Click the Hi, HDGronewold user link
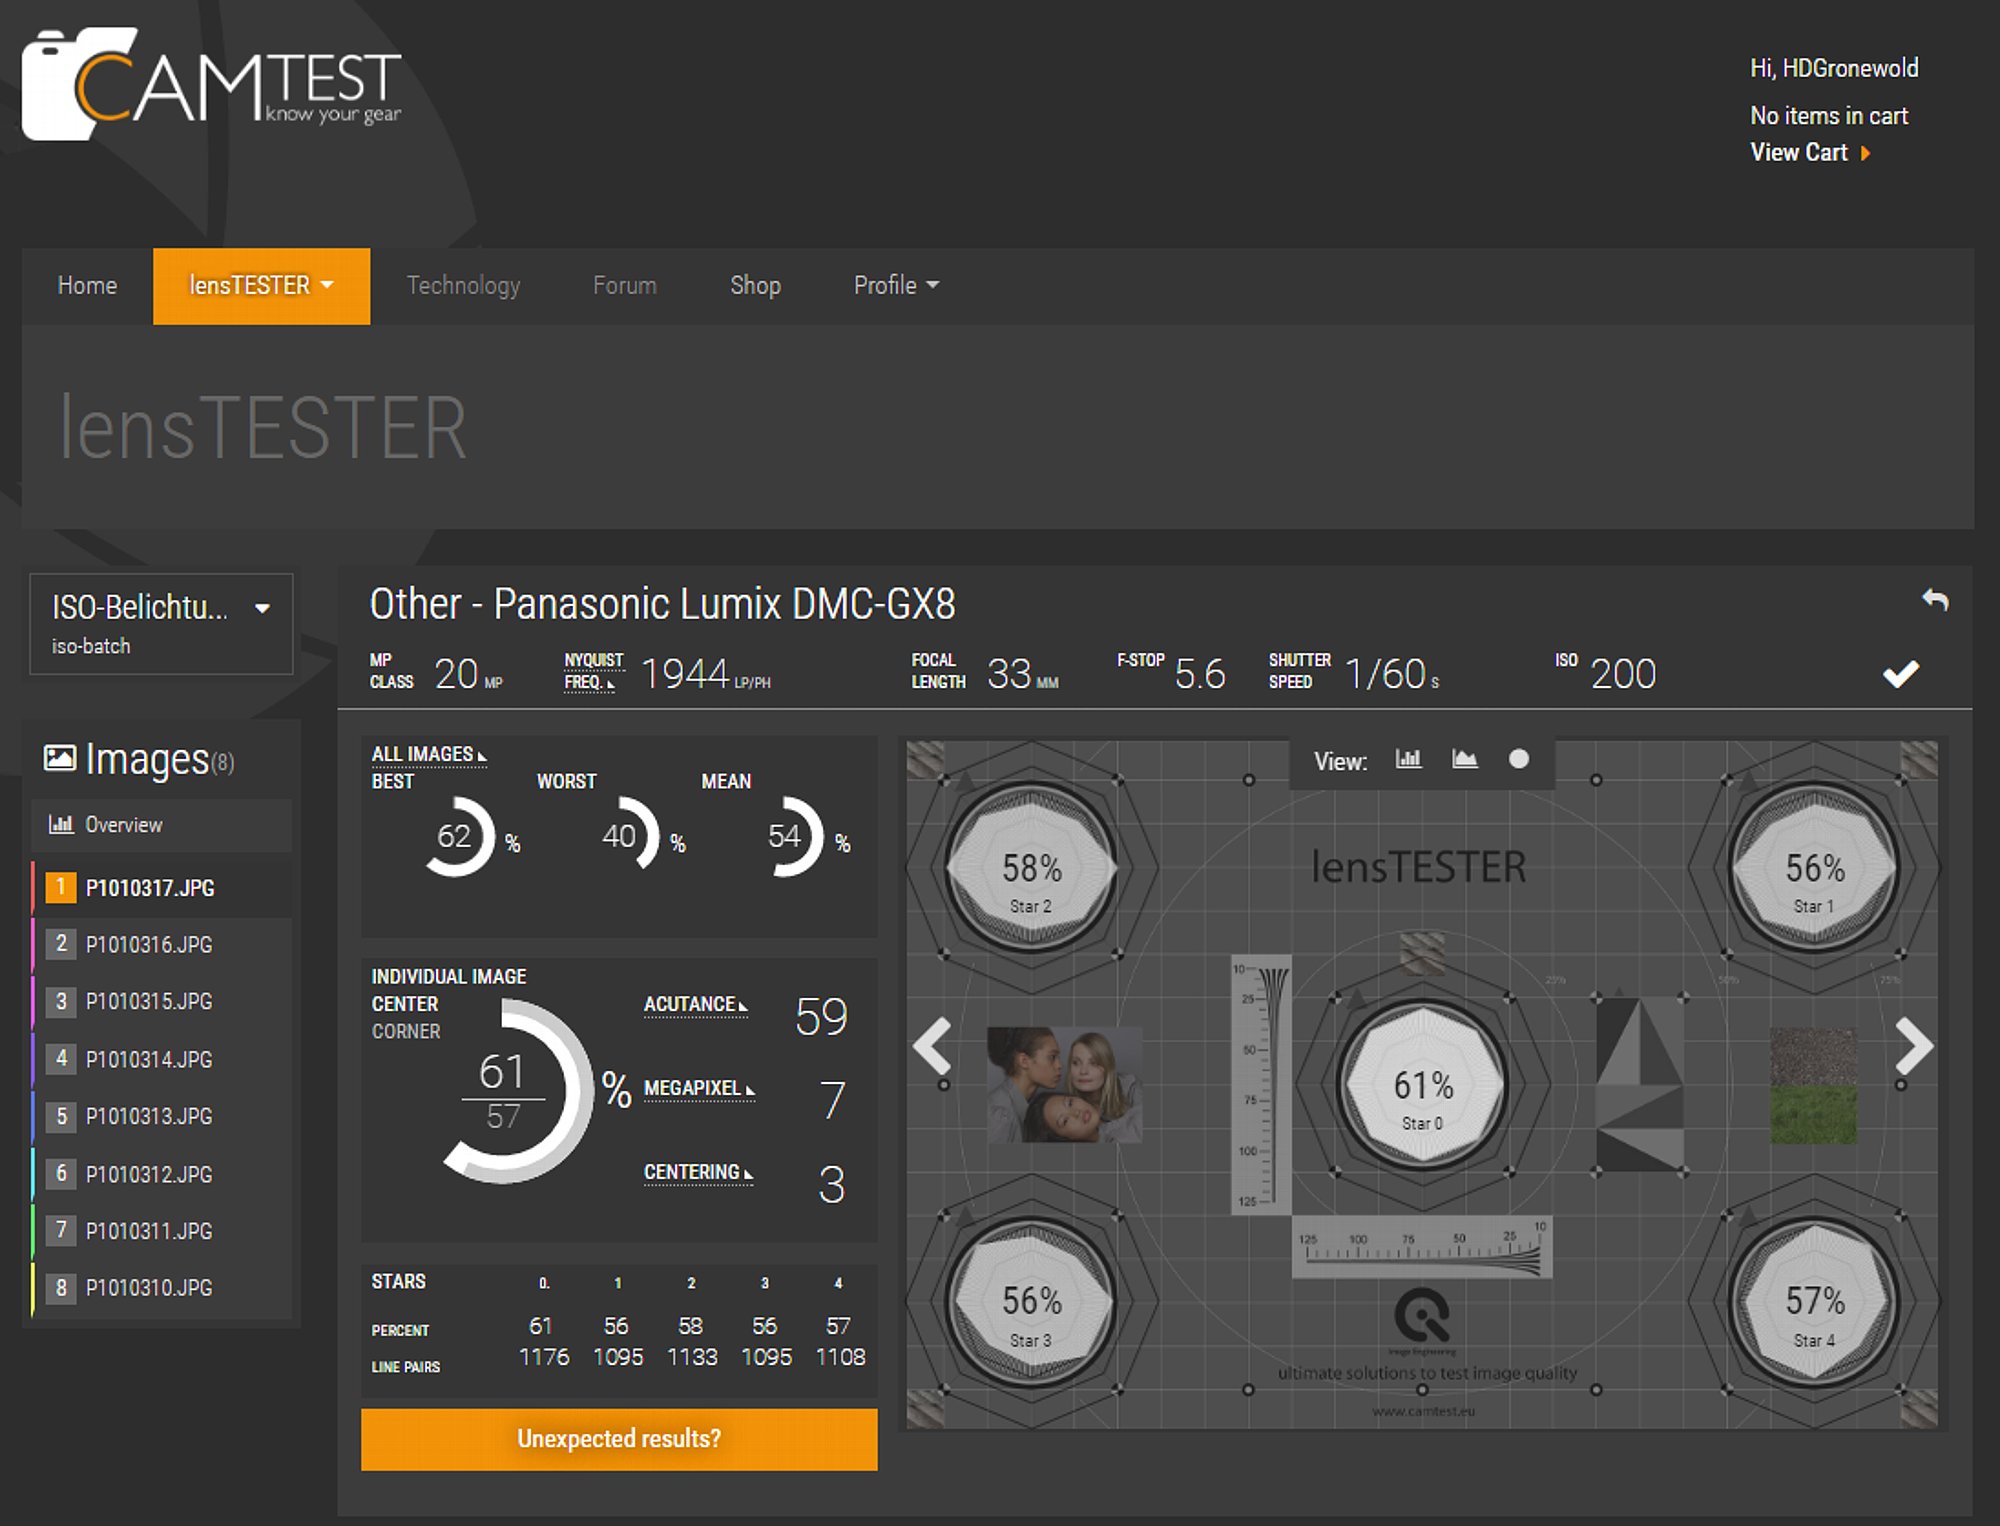2000x1526 pixels. pyautogui.click(x=1834, y=68)
